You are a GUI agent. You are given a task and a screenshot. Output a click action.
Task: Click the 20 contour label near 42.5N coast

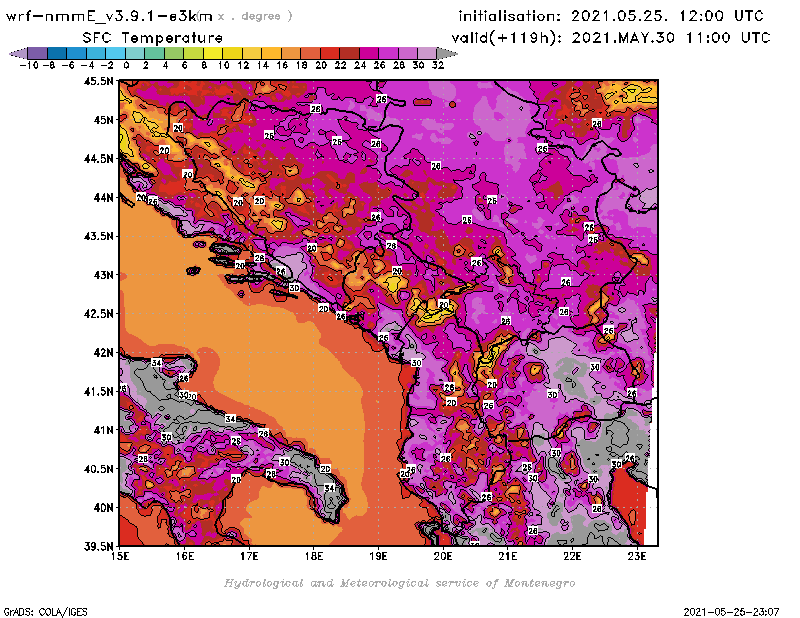coord(323,309)
